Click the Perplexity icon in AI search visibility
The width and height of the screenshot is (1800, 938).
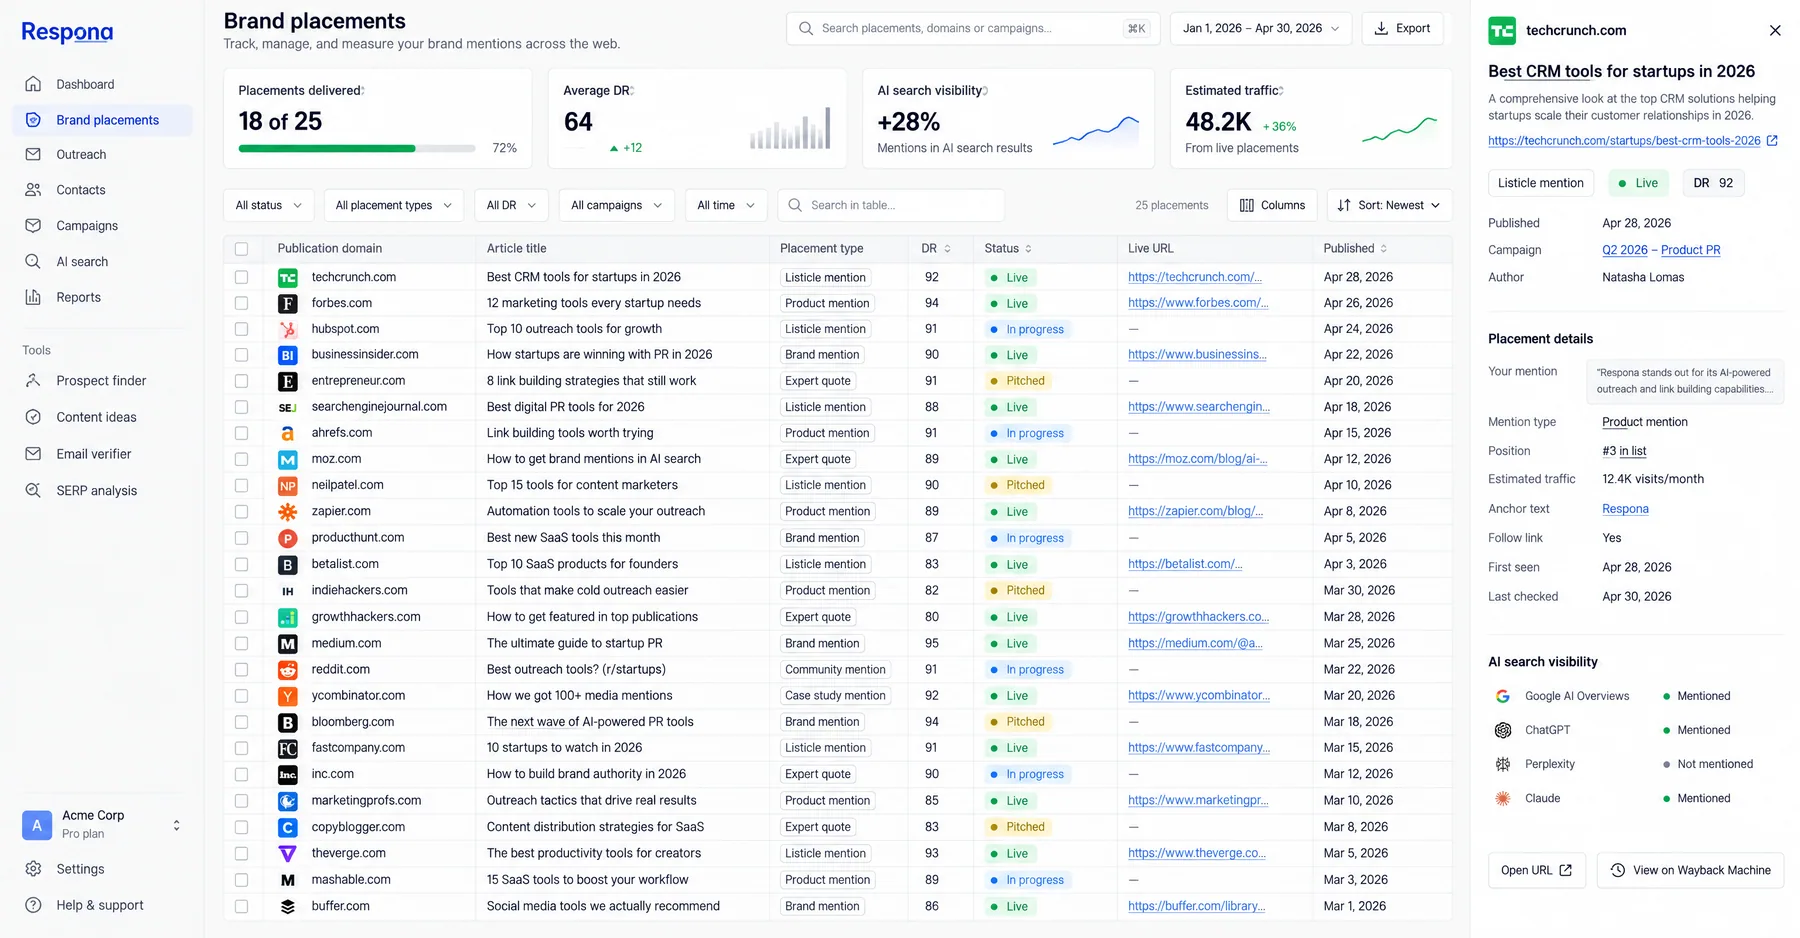1502,764
